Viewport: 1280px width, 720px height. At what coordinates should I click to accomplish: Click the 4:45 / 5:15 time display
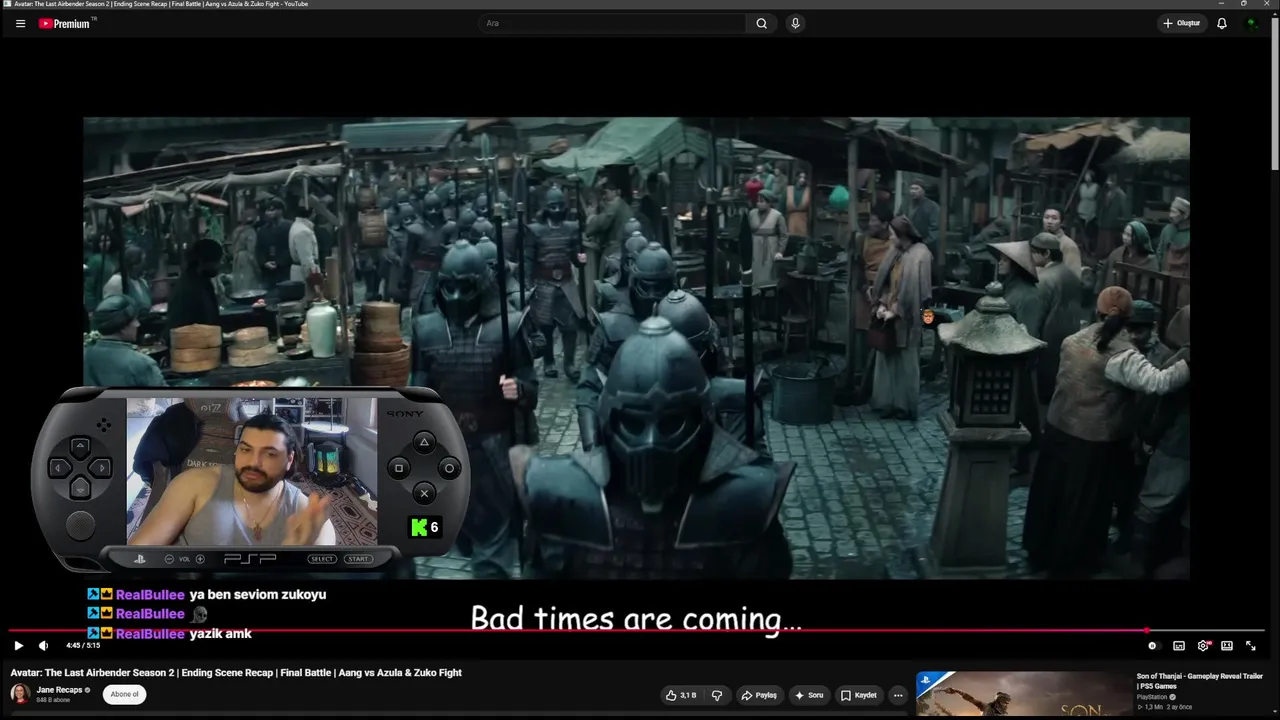click(x=83, y=646)
